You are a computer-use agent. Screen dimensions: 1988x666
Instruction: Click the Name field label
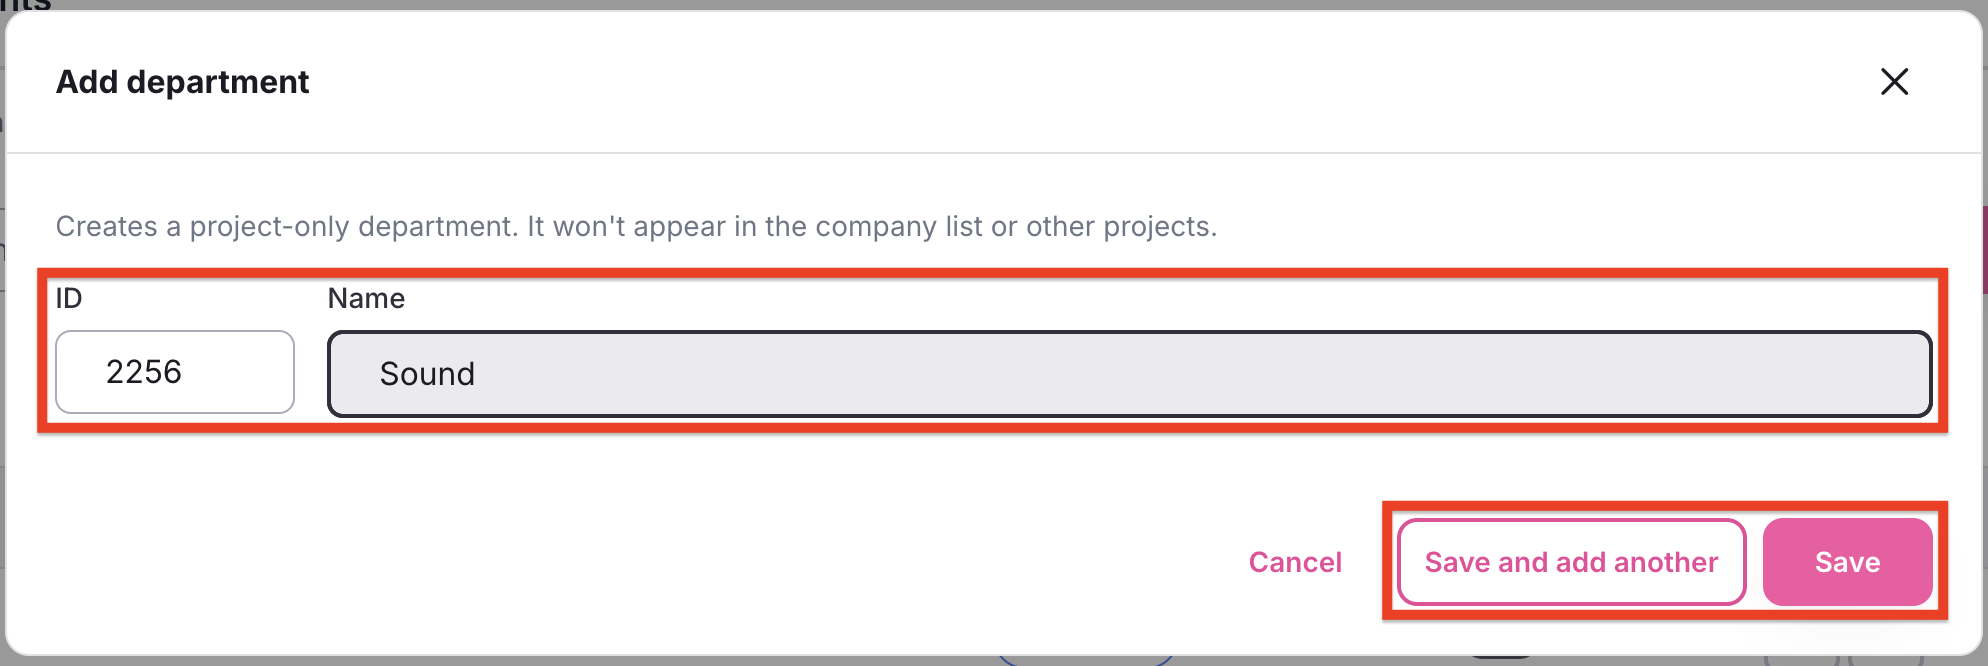click(x=366, y=298)
